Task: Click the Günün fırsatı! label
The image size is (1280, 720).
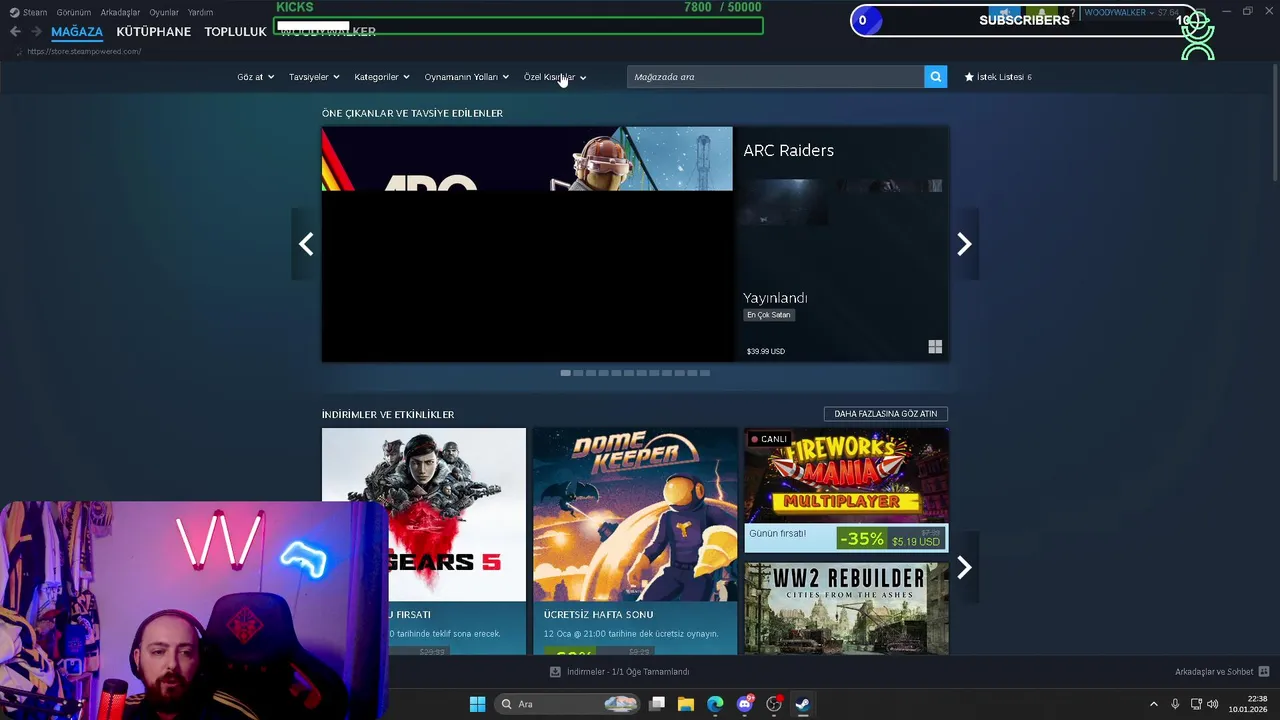Action: click(777, 534)
